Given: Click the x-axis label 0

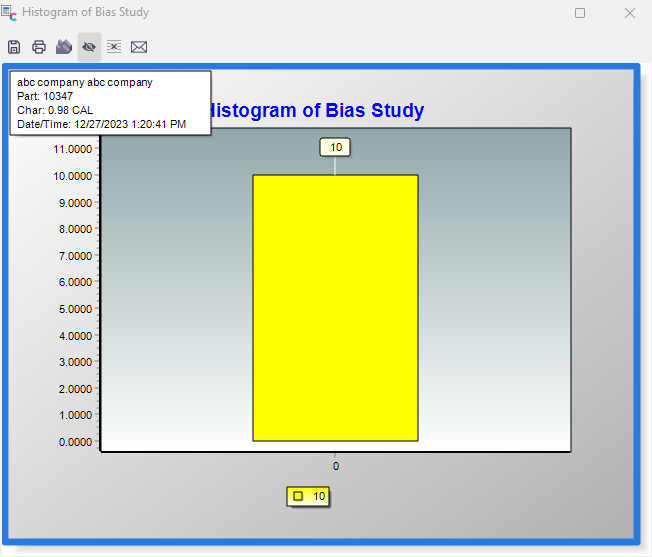Looking at the screenshot, I should pyautogui.click(x=335, y=466).
